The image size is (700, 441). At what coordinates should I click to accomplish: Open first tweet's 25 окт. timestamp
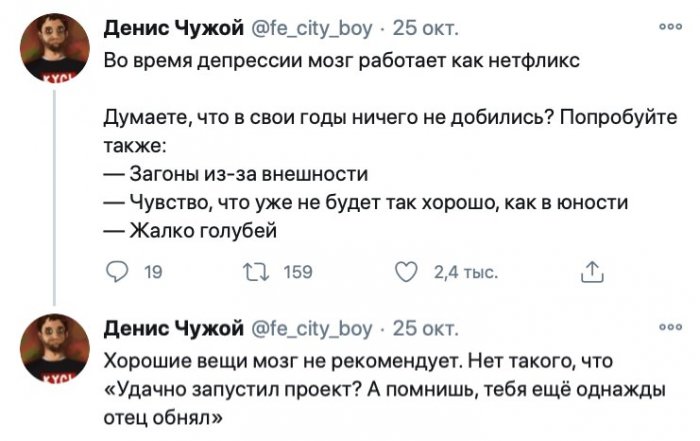click(424, 27)
